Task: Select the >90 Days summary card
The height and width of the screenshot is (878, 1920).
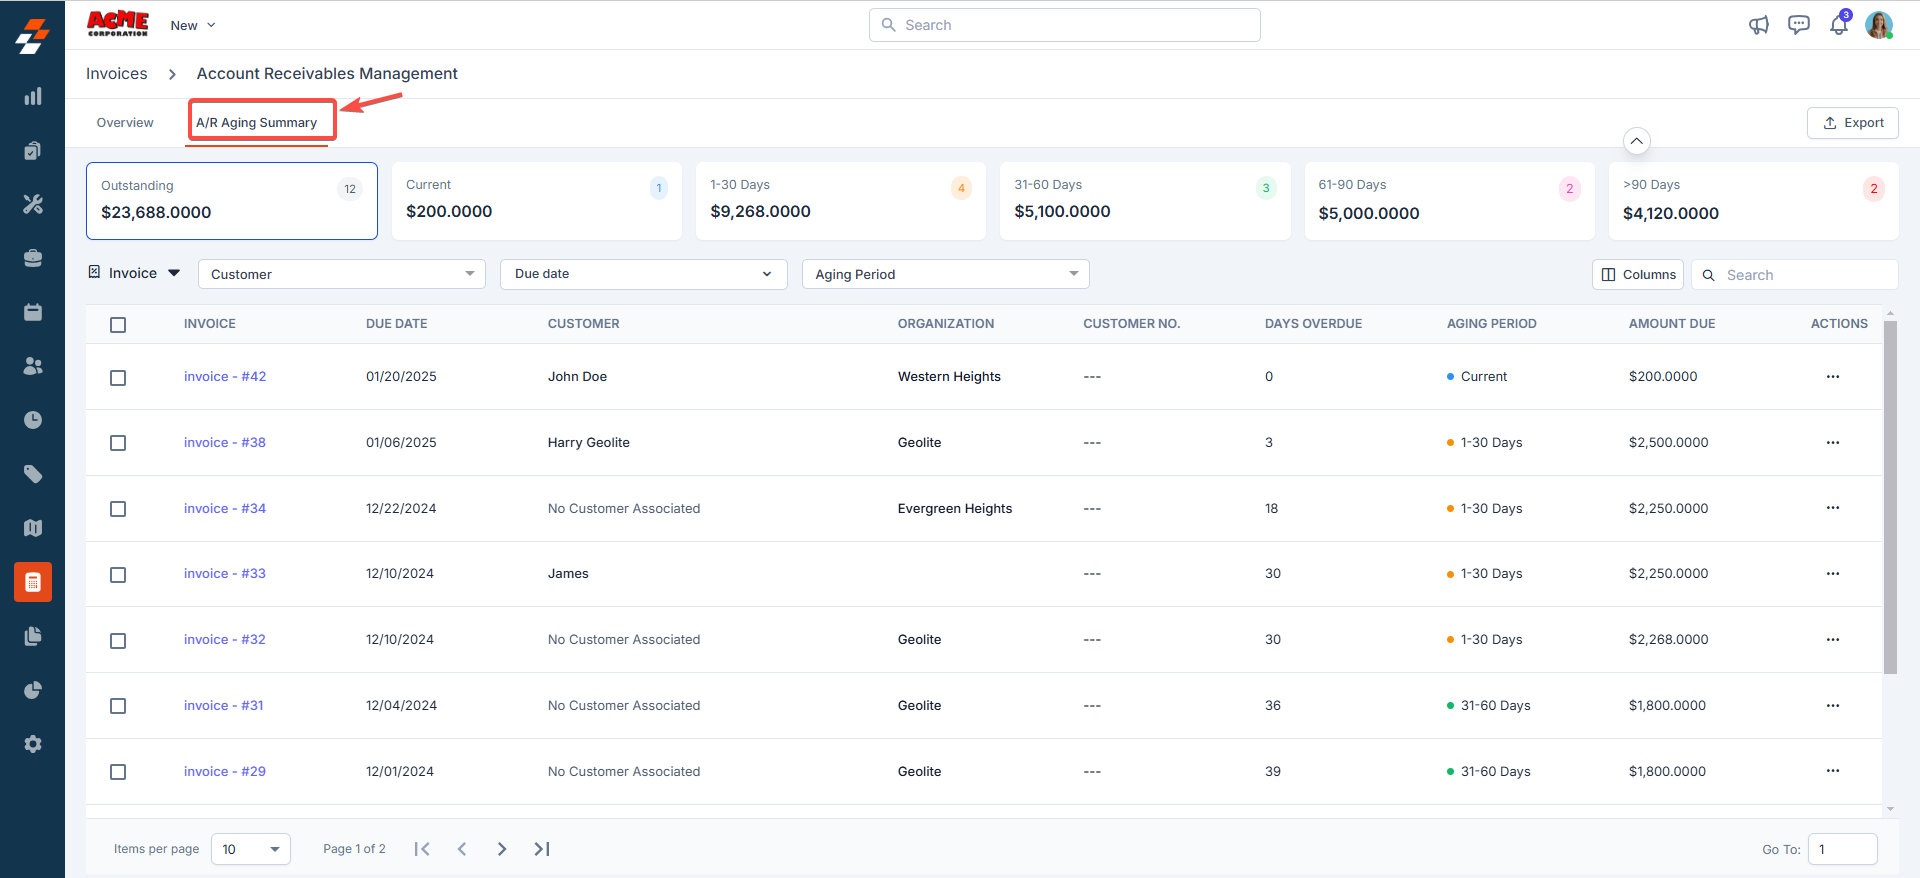Action: pyautogui.click(x=1754, y=201)
